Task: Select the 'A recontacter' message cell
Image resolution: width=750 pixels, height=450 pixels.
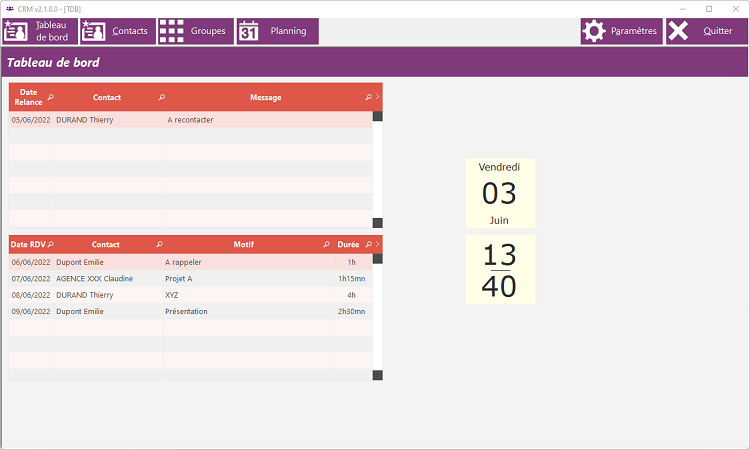Action: click(269, 120)
